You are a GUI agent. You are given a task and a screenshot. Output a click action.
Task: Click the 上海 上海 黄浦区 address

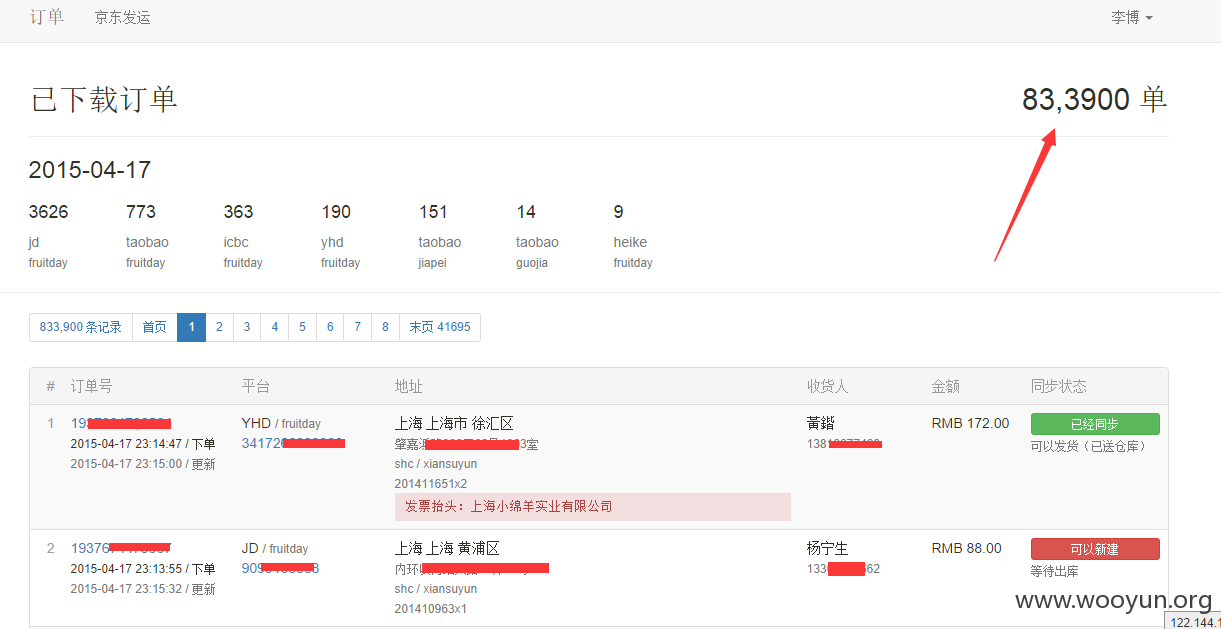pos(447,548)
